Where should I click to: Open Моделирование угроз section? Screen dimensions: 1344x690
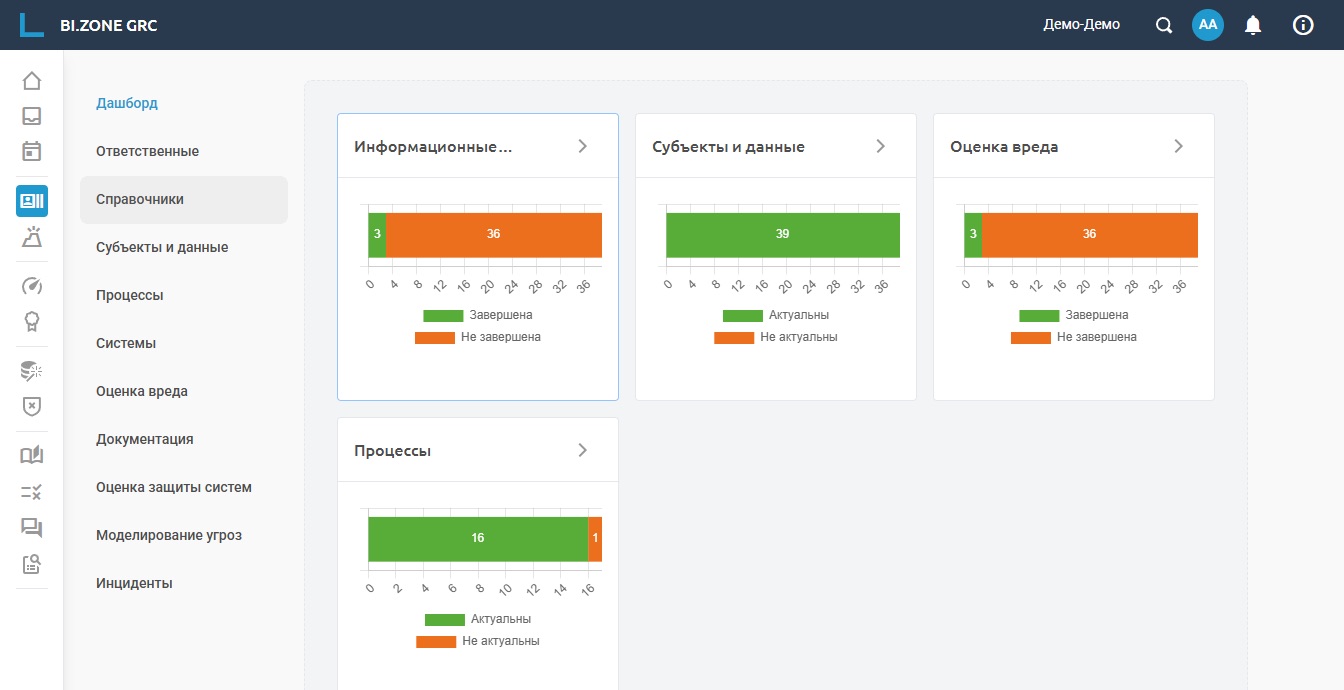point(169,535)
